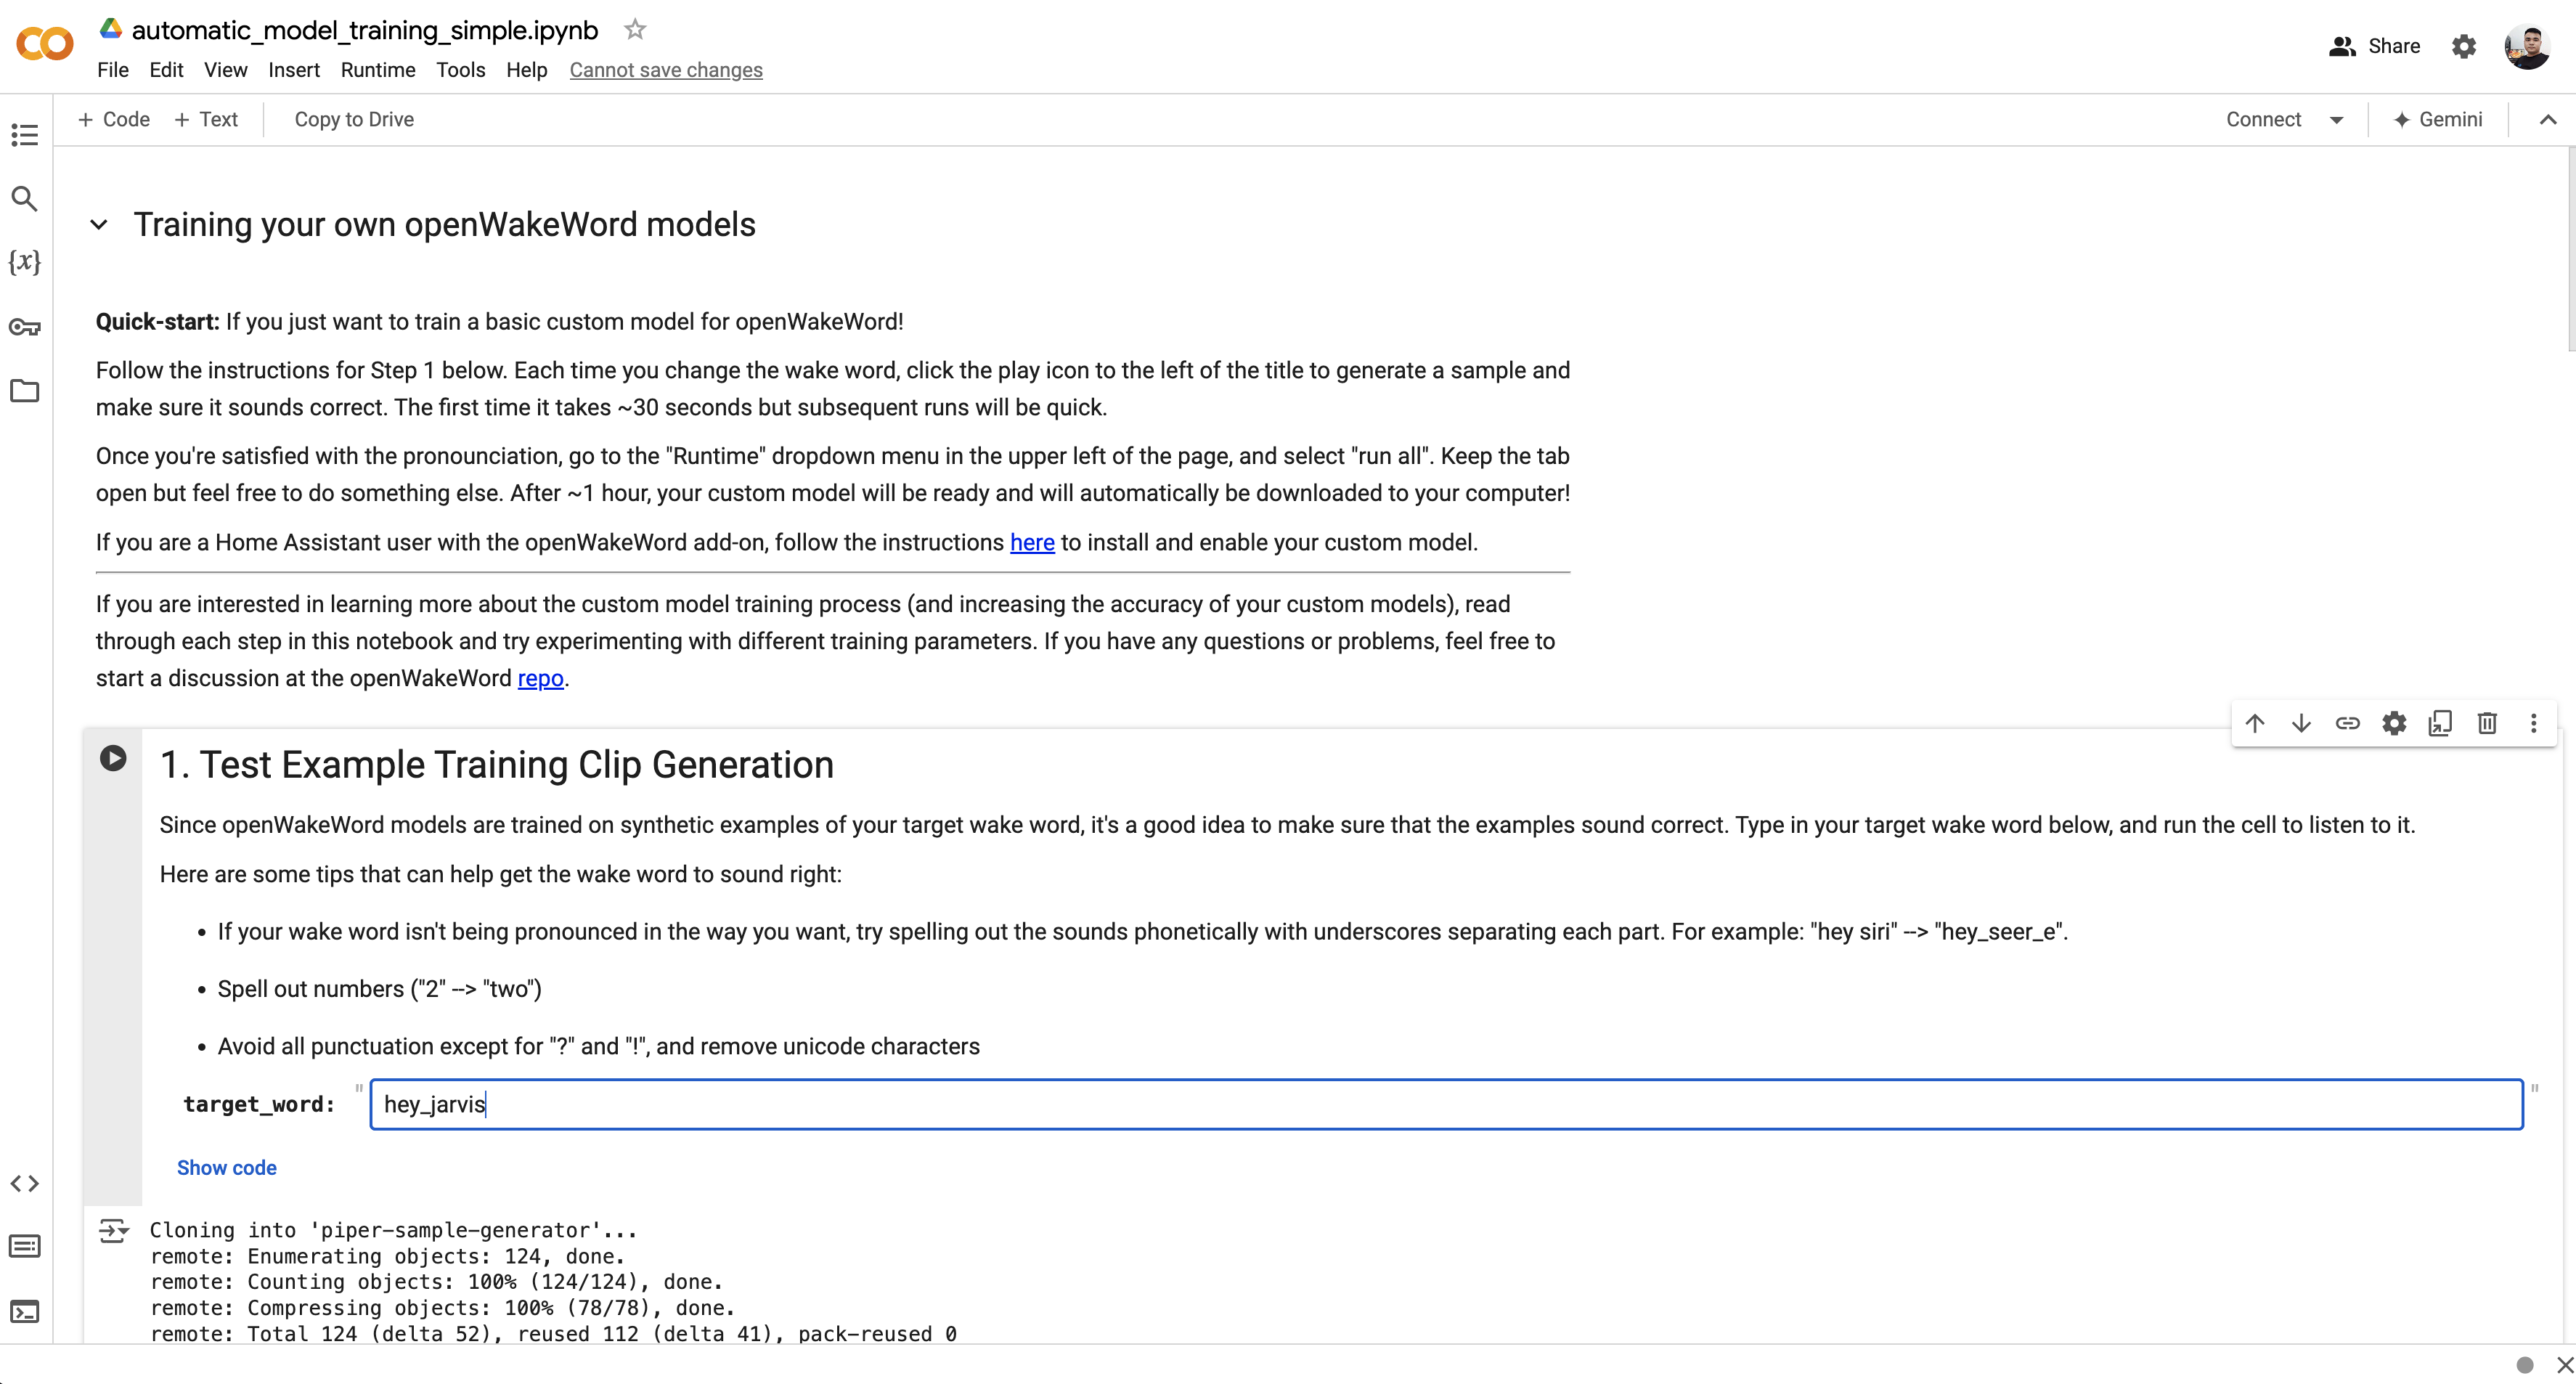Click the Show code link
This screenshot has width=2576, height=1384.
point(226,1168)
